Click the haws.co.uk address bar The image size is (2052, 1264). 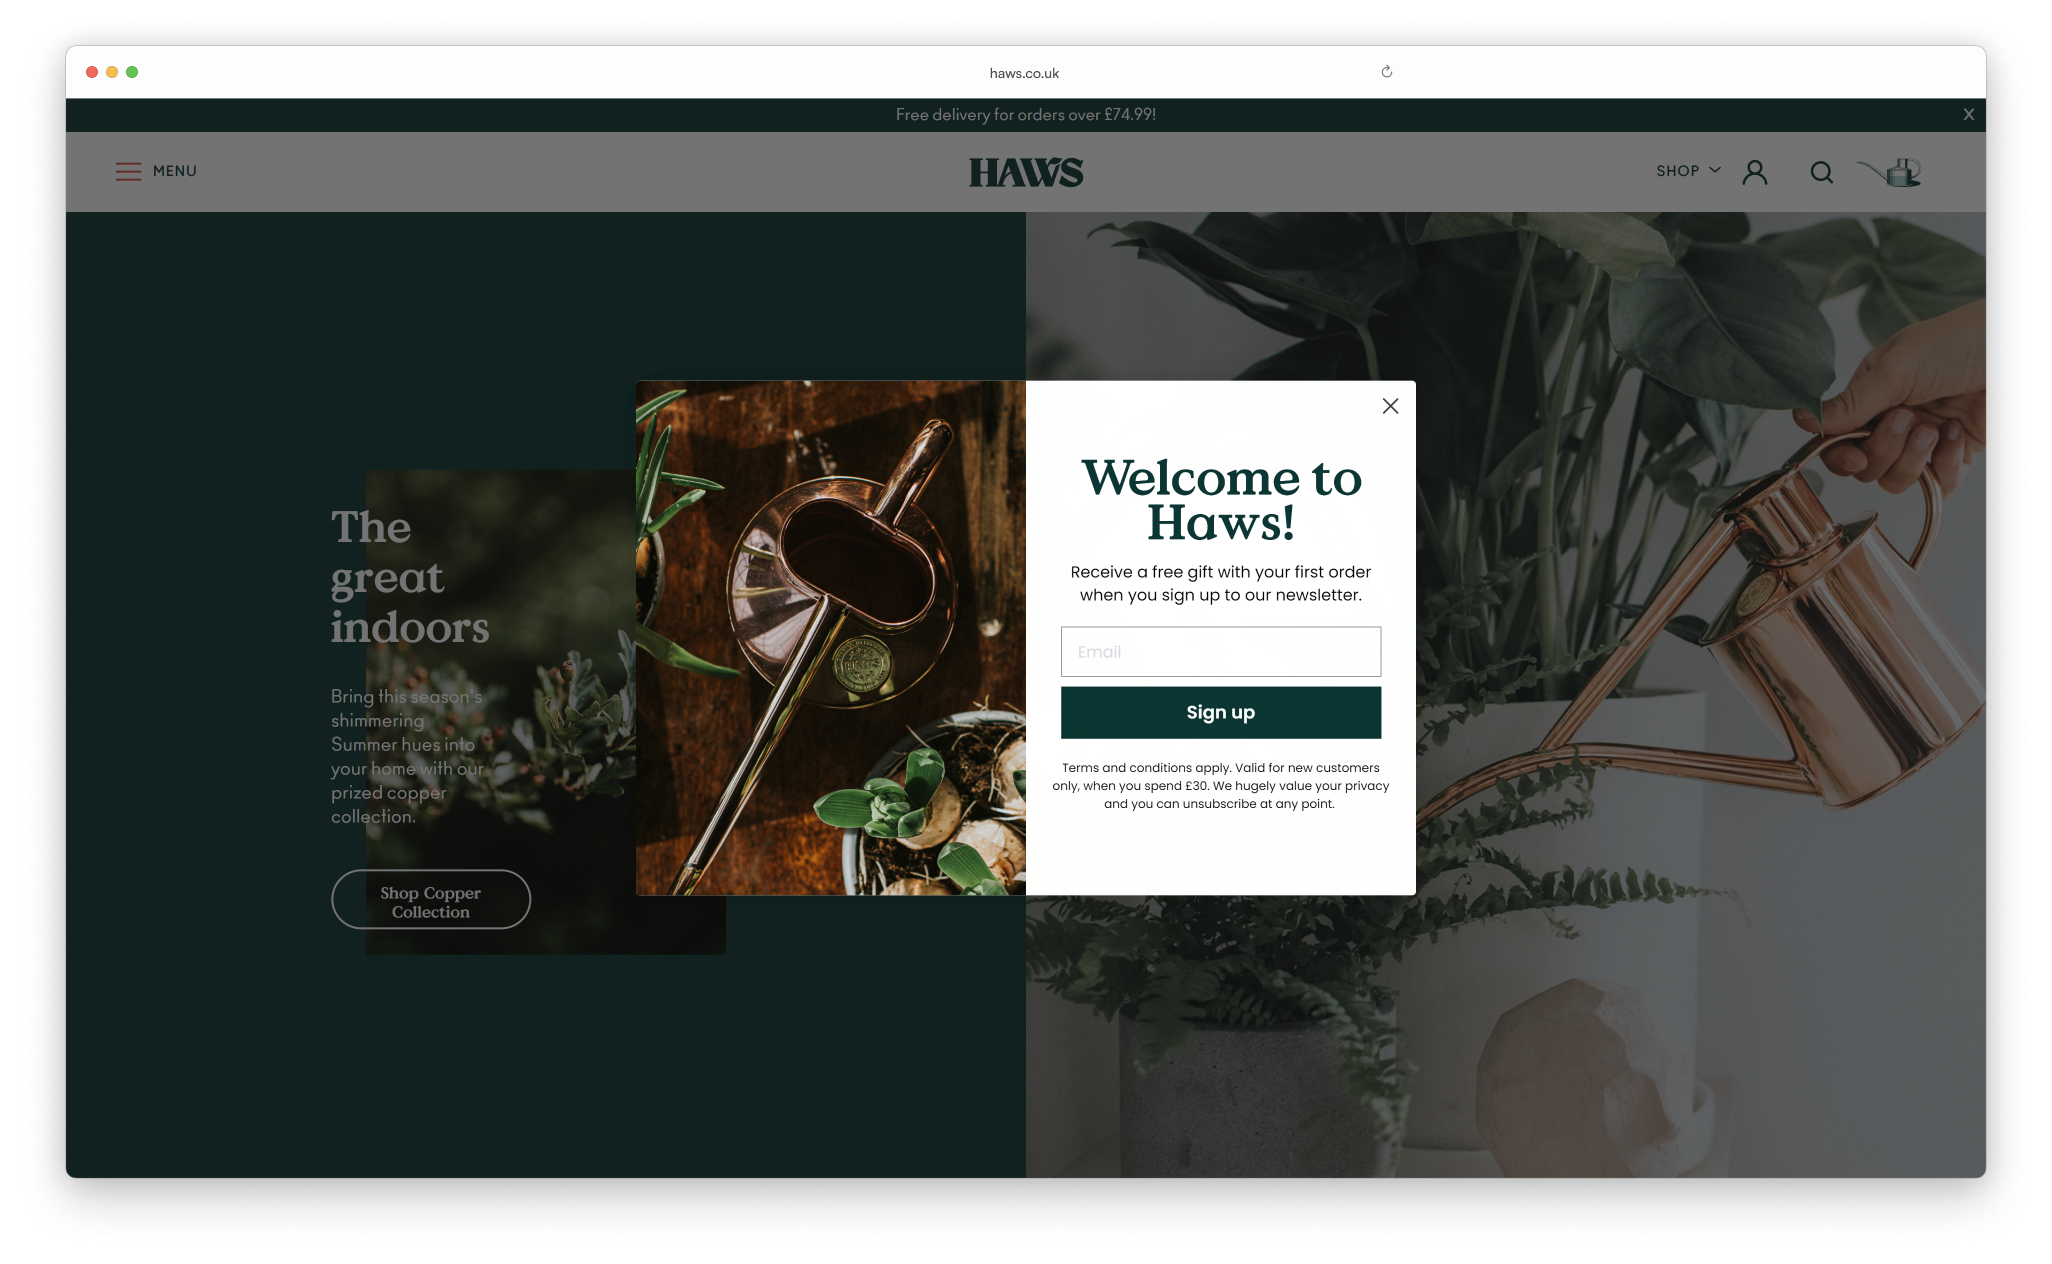(1024, 73)
